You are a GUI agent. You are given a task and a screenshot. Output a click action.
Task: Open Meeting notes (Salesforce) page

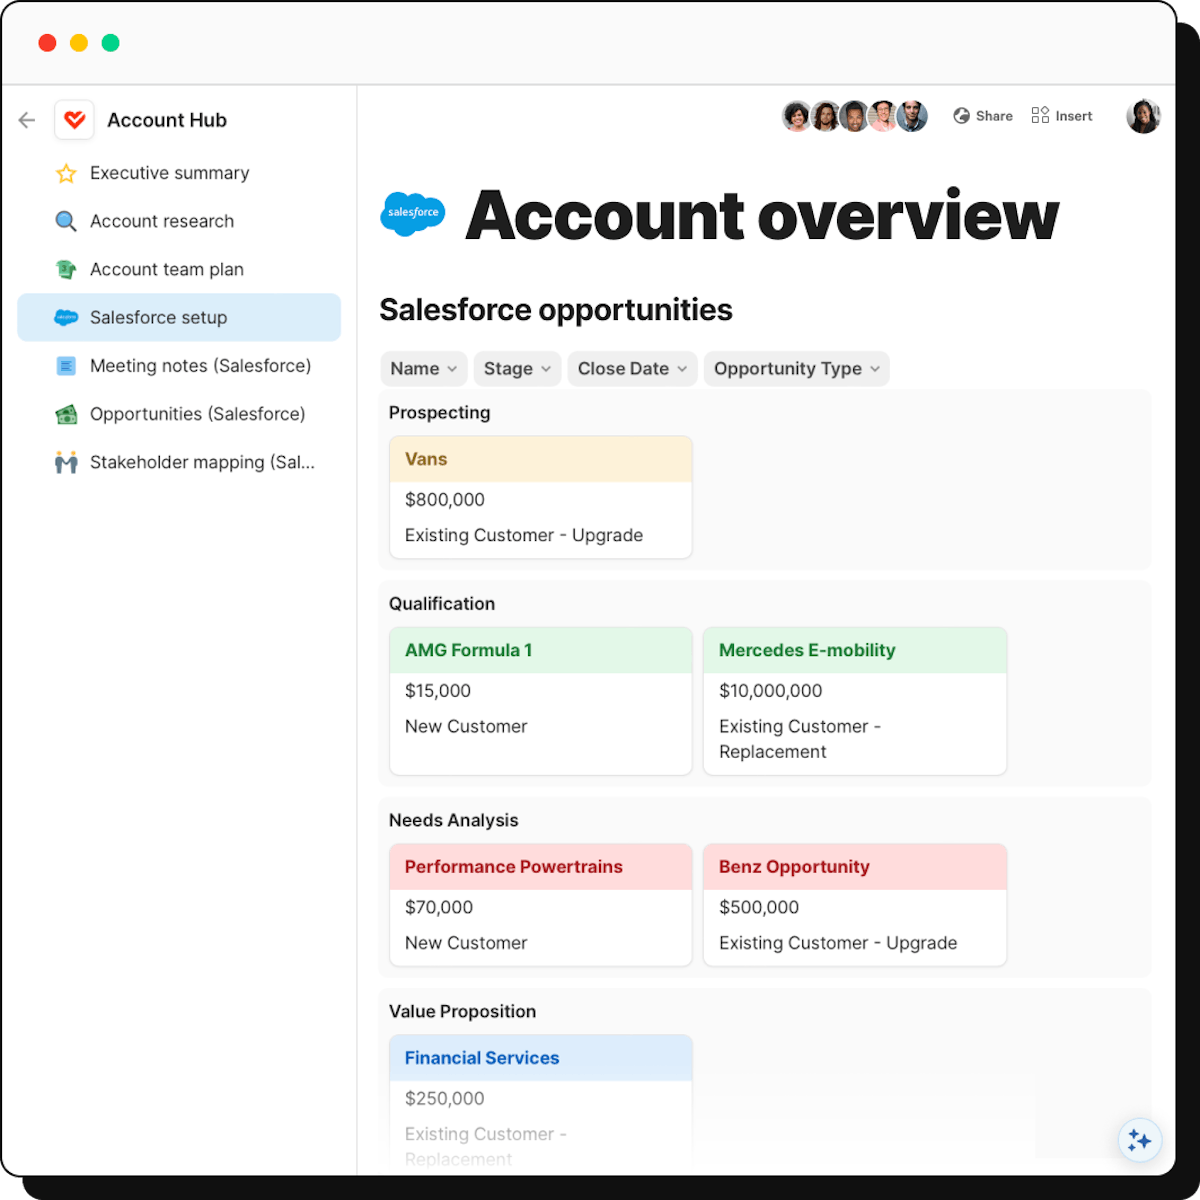tap(200, 366)
